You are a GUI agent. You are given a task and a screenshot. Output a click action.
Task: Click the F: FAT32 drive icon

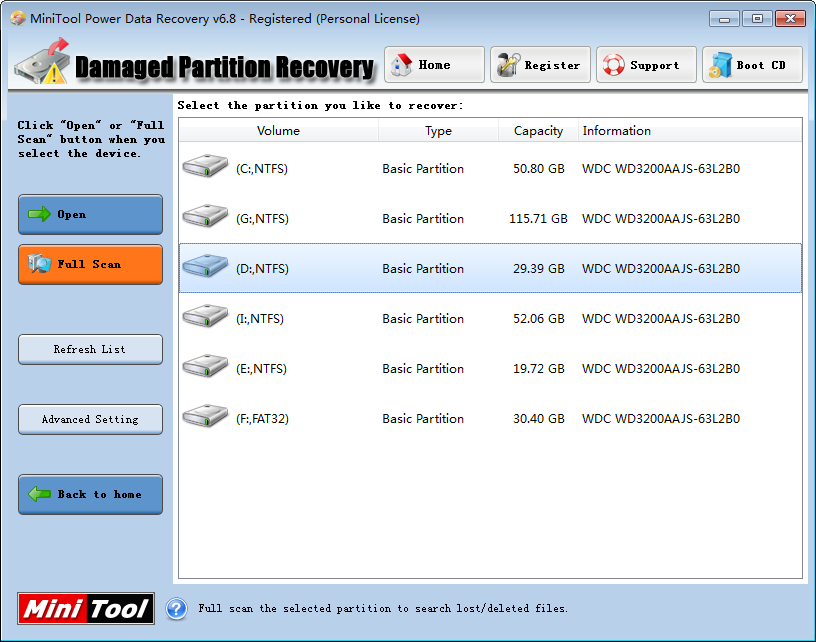(x=205, y=416)
